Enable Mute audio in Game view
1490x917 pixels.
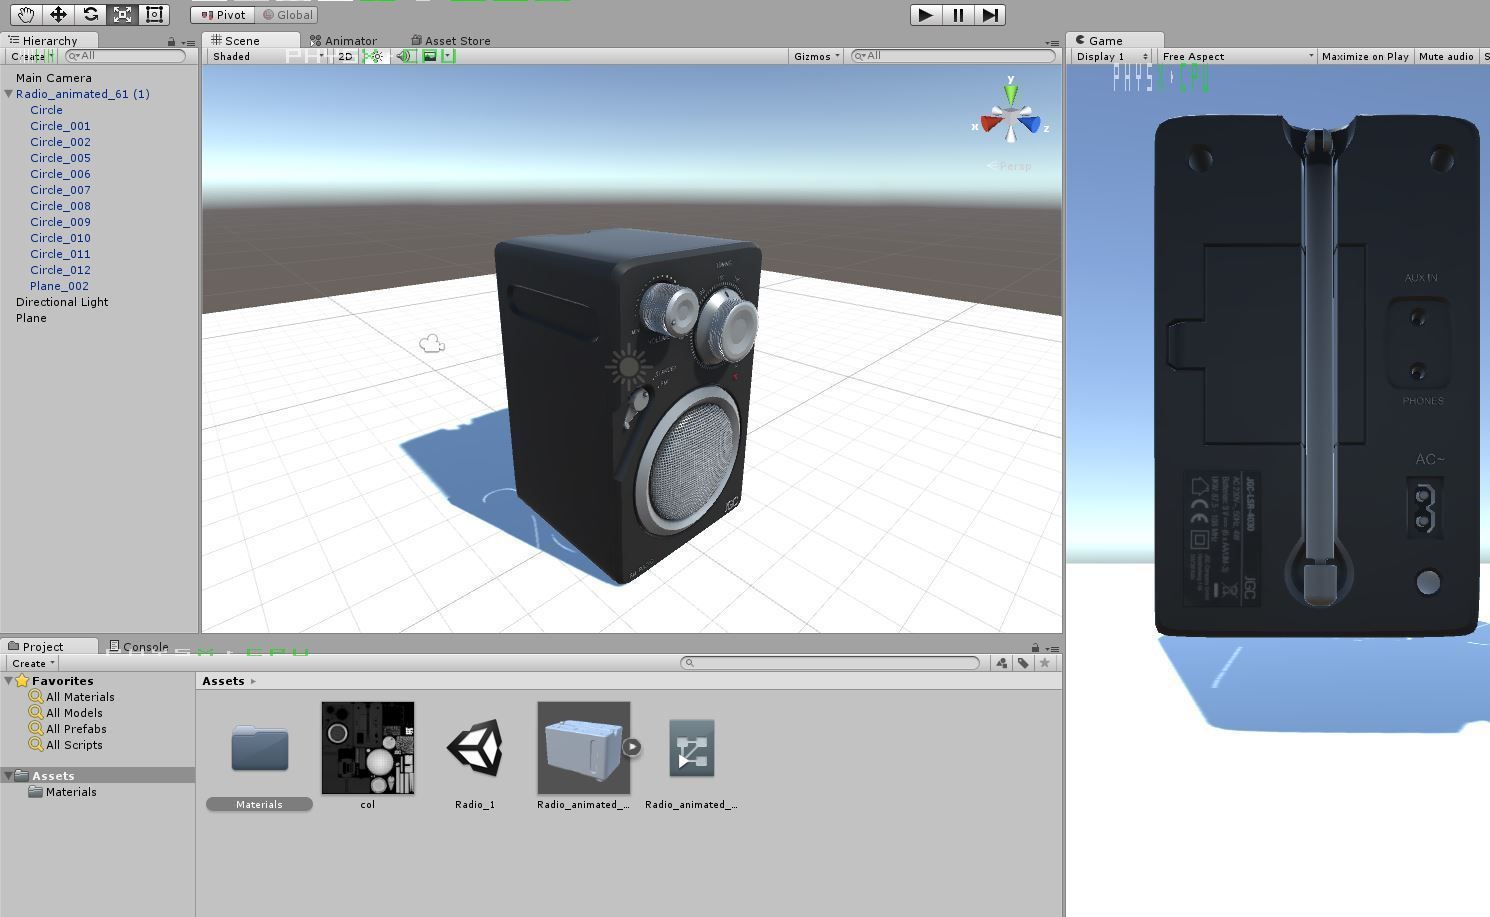pyautogui.click(x=1445, y=56)
